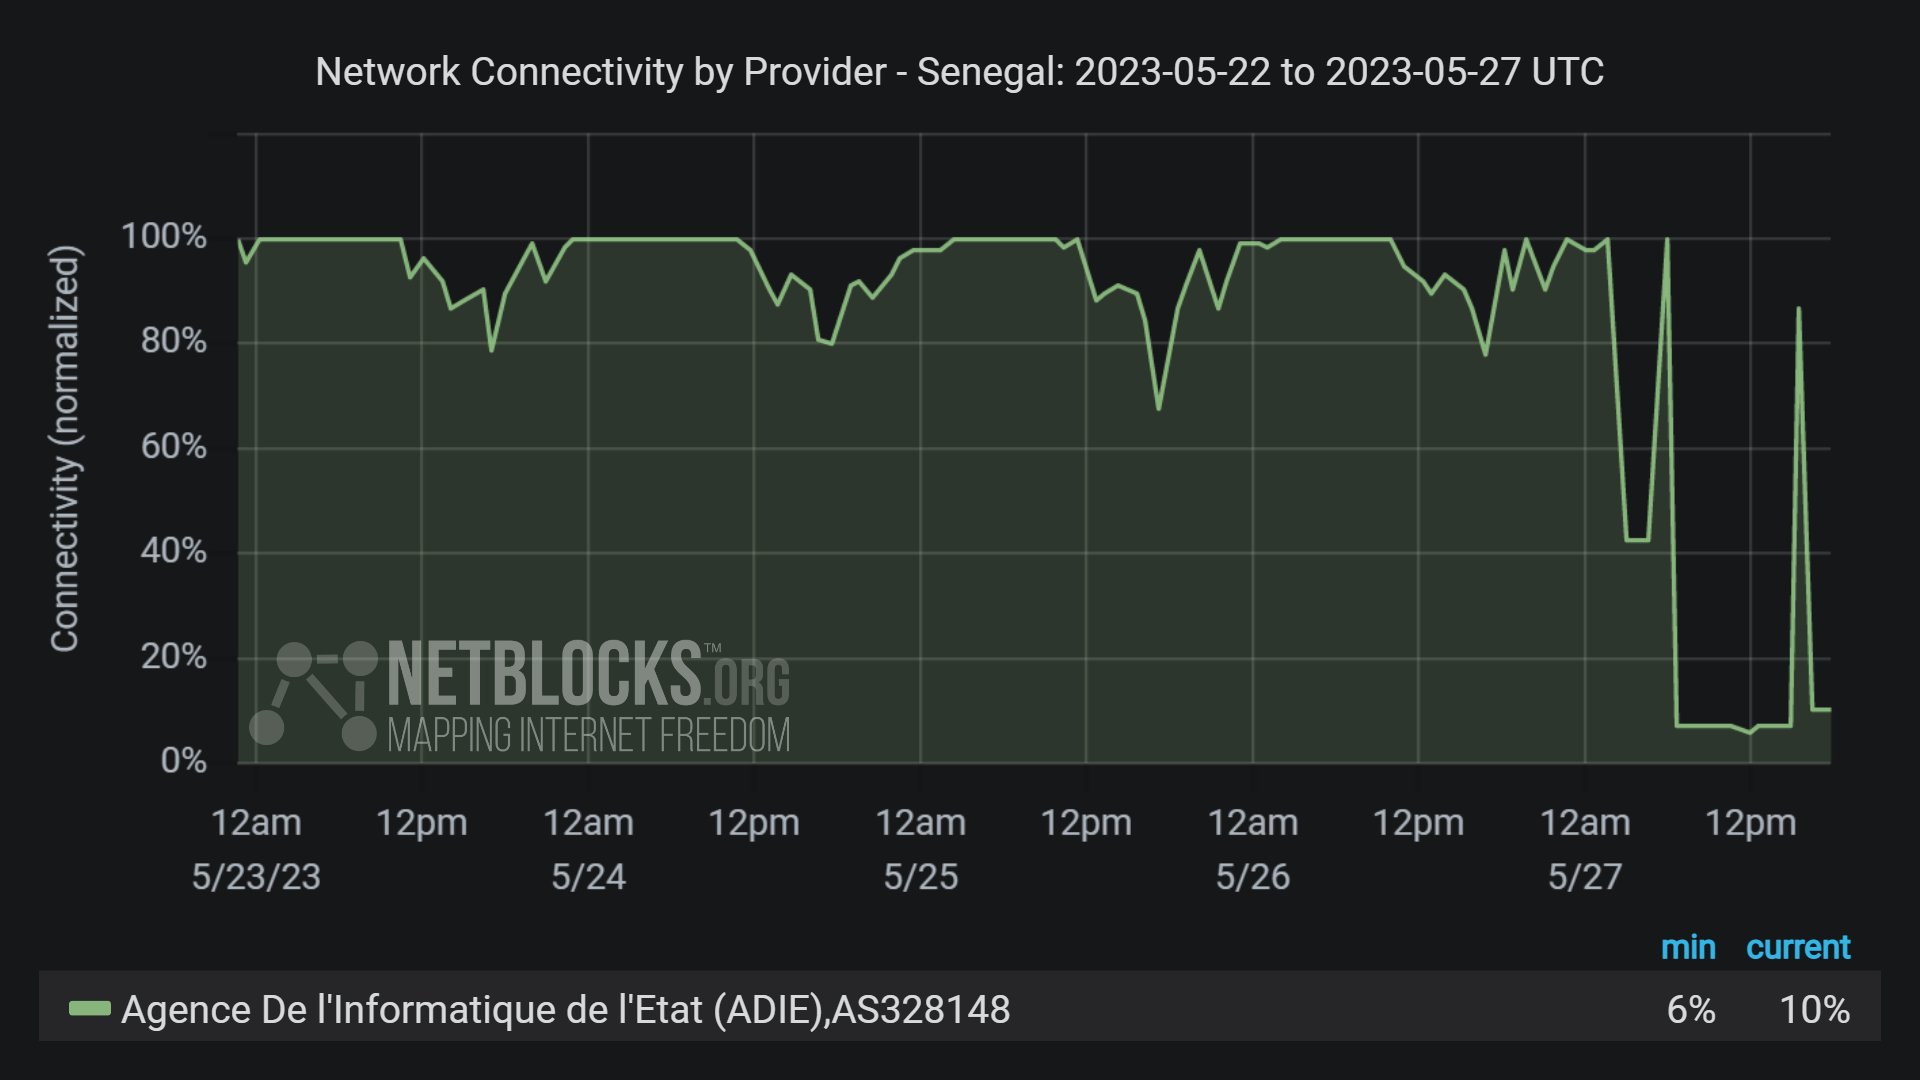Screen dimensions: 1920x1080
Task: Click the ADIE AS328148 legend label
Action: (x=565, y=1009)
